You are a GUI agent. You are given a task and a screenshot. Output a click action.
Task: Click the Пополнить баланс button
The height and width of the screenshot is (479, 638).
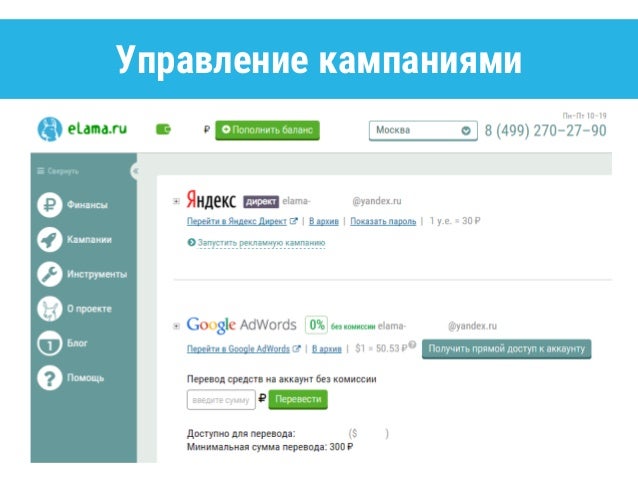267,130
